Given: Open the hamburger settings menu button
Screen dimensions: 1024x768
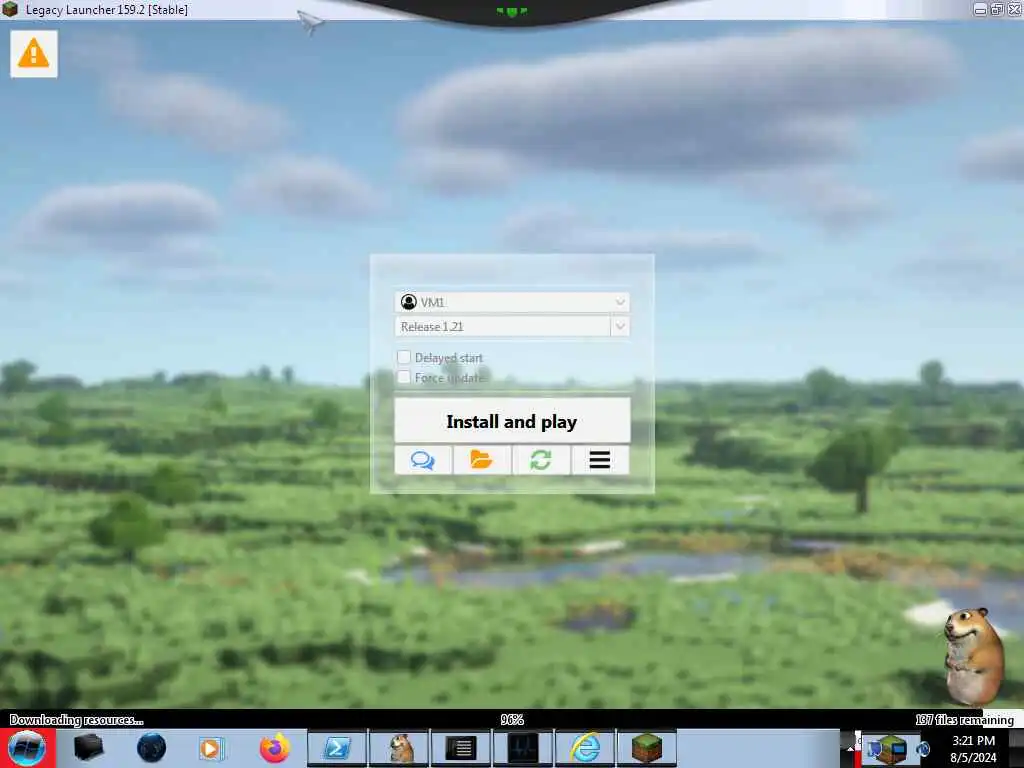Looking at the screenshot, I should tap(600, 460).
